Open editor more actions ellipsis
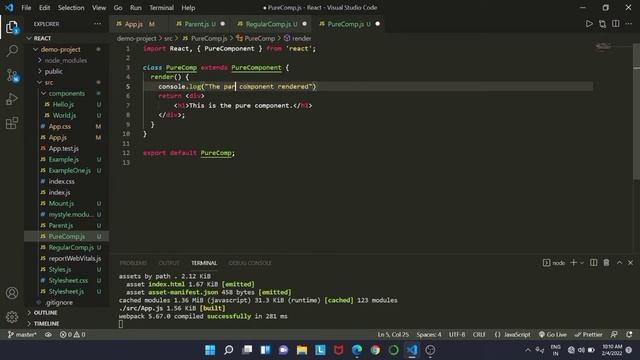This screenshot has height=360, width=640. pyautogui.click(x=629, y=24)
